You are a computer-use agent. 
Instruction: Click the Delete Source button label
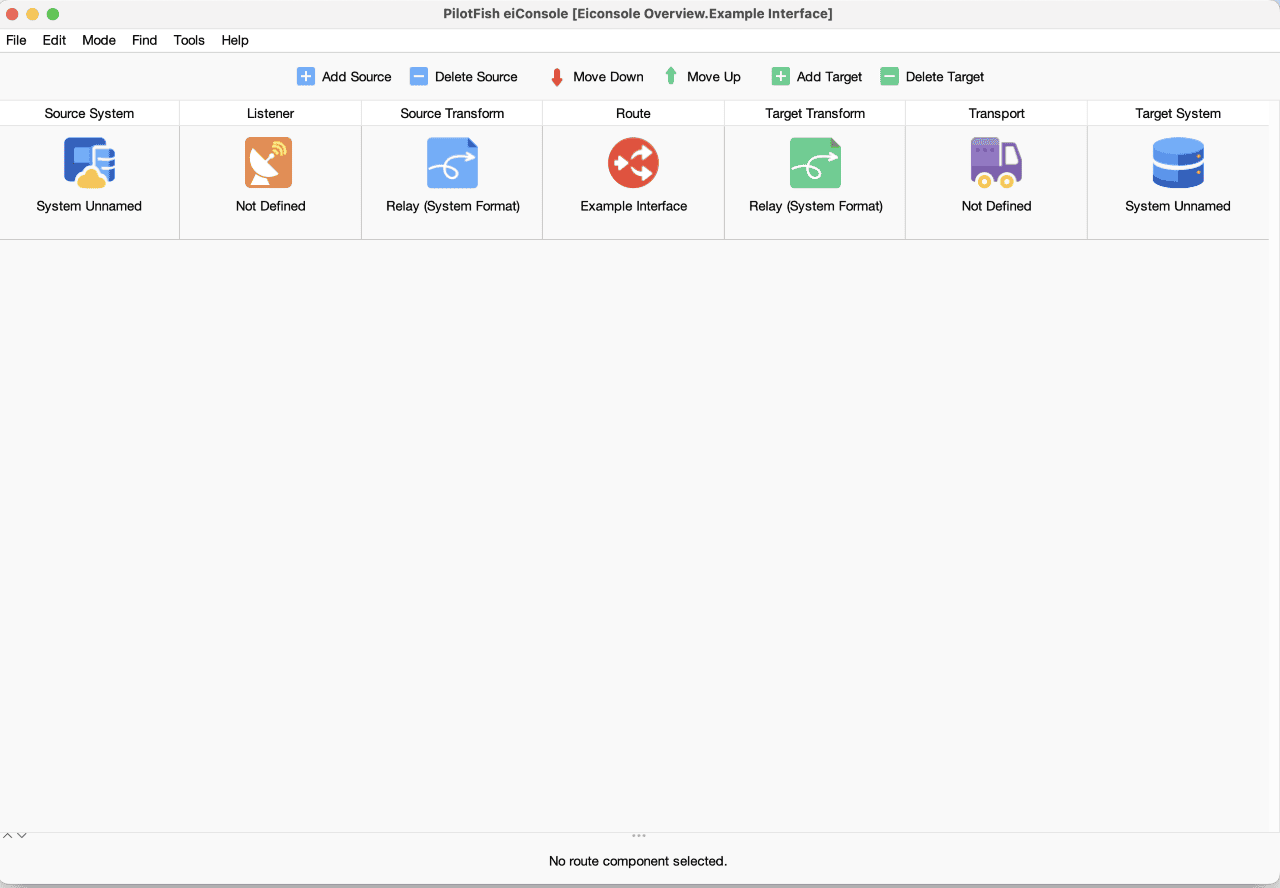point(476,77)
